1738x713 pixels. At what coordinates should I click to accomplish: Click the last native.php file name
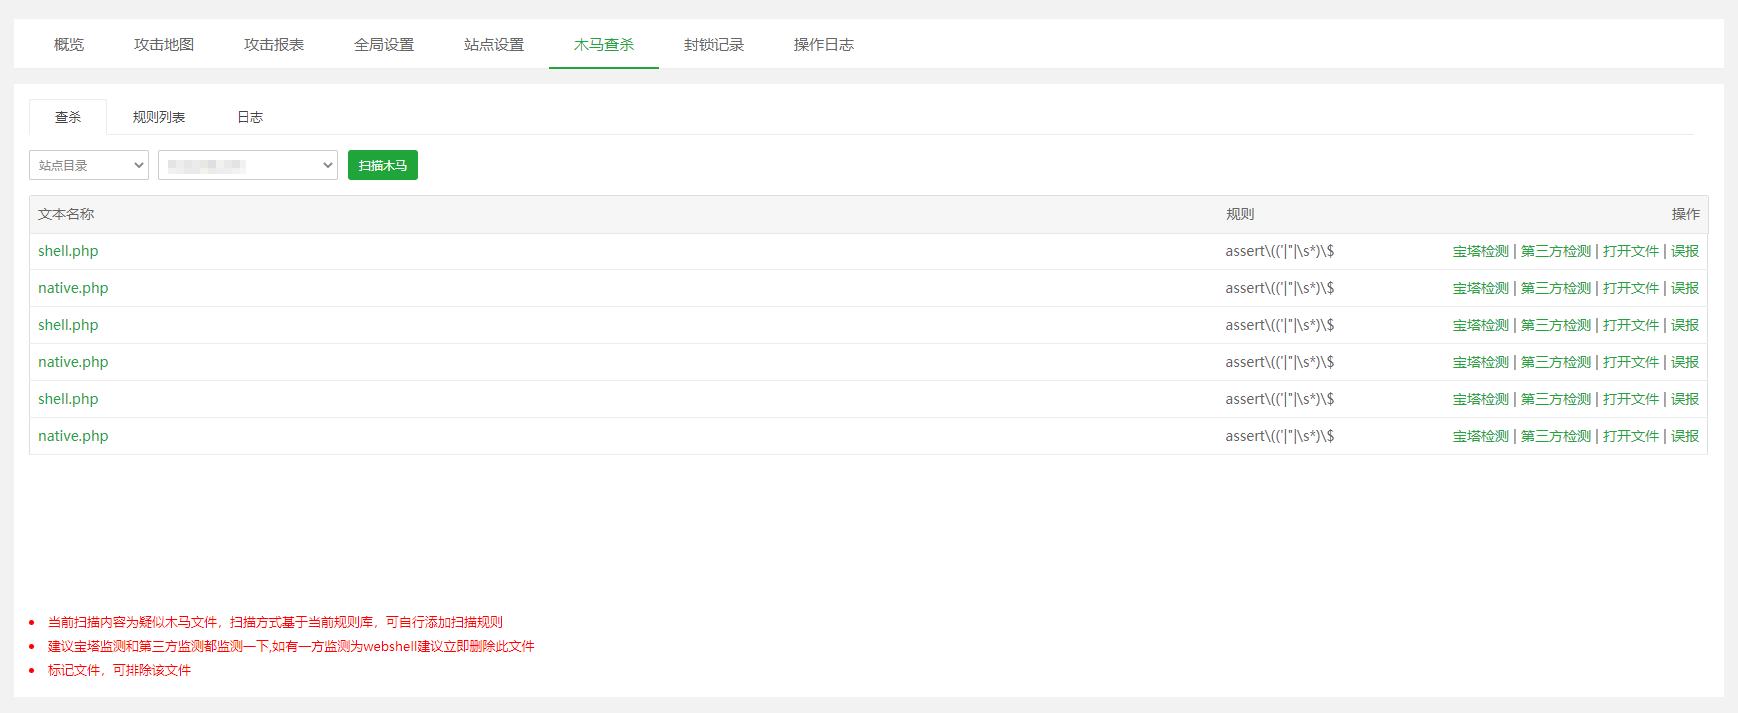coord(73,436)
